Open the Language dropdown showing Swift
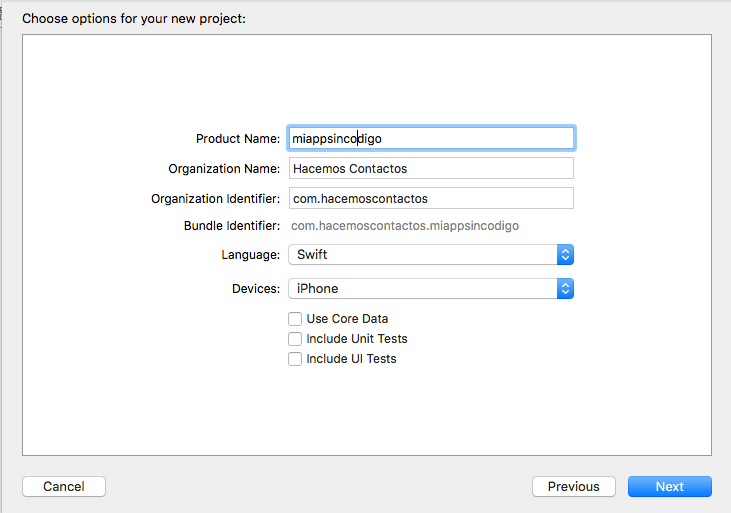The height and width of the screenshot is (513, 731). coord(422,255)
